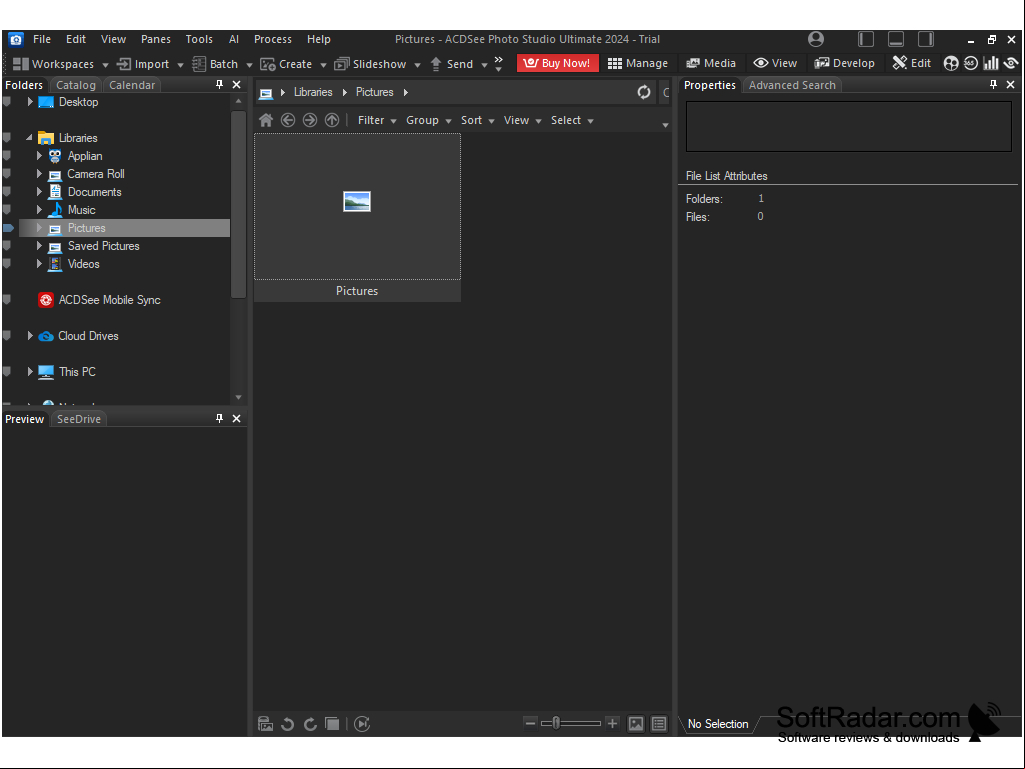Expand the This PC node

pyautogui.click(x=30, y=372)
